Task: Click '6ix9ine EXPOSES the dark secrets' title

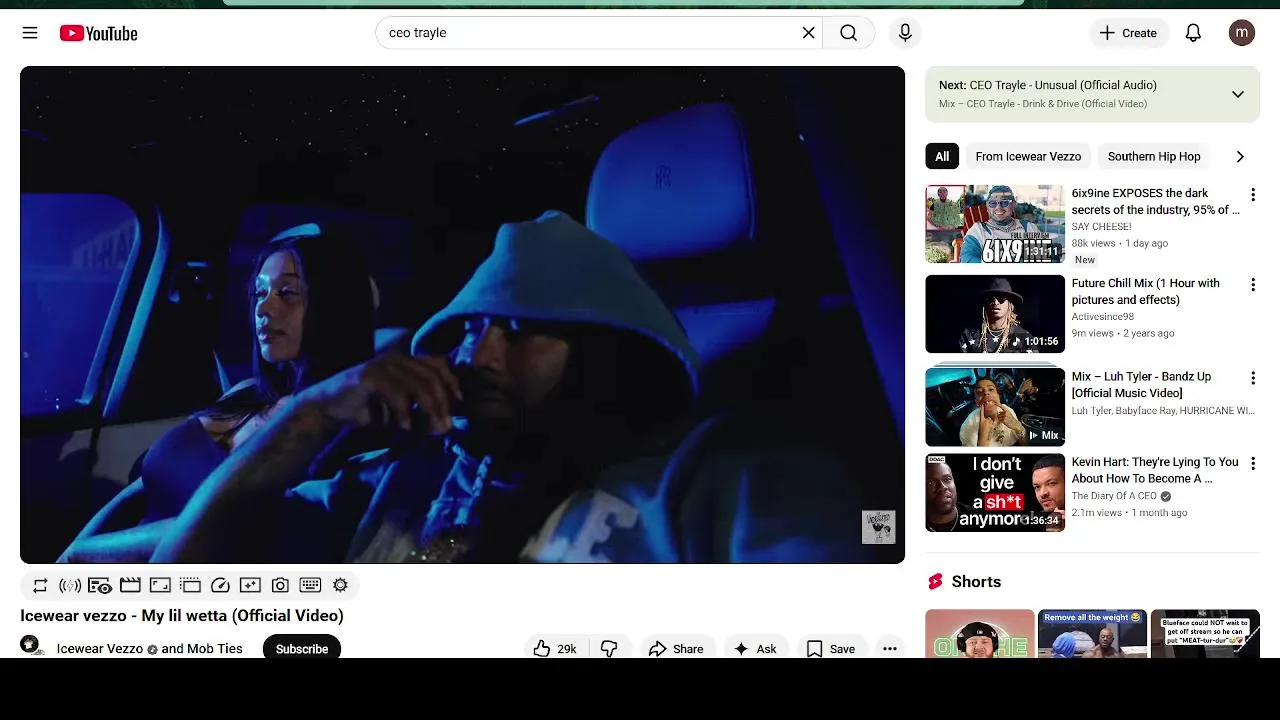Action: pyautogui.click(x=1155, y=201)
